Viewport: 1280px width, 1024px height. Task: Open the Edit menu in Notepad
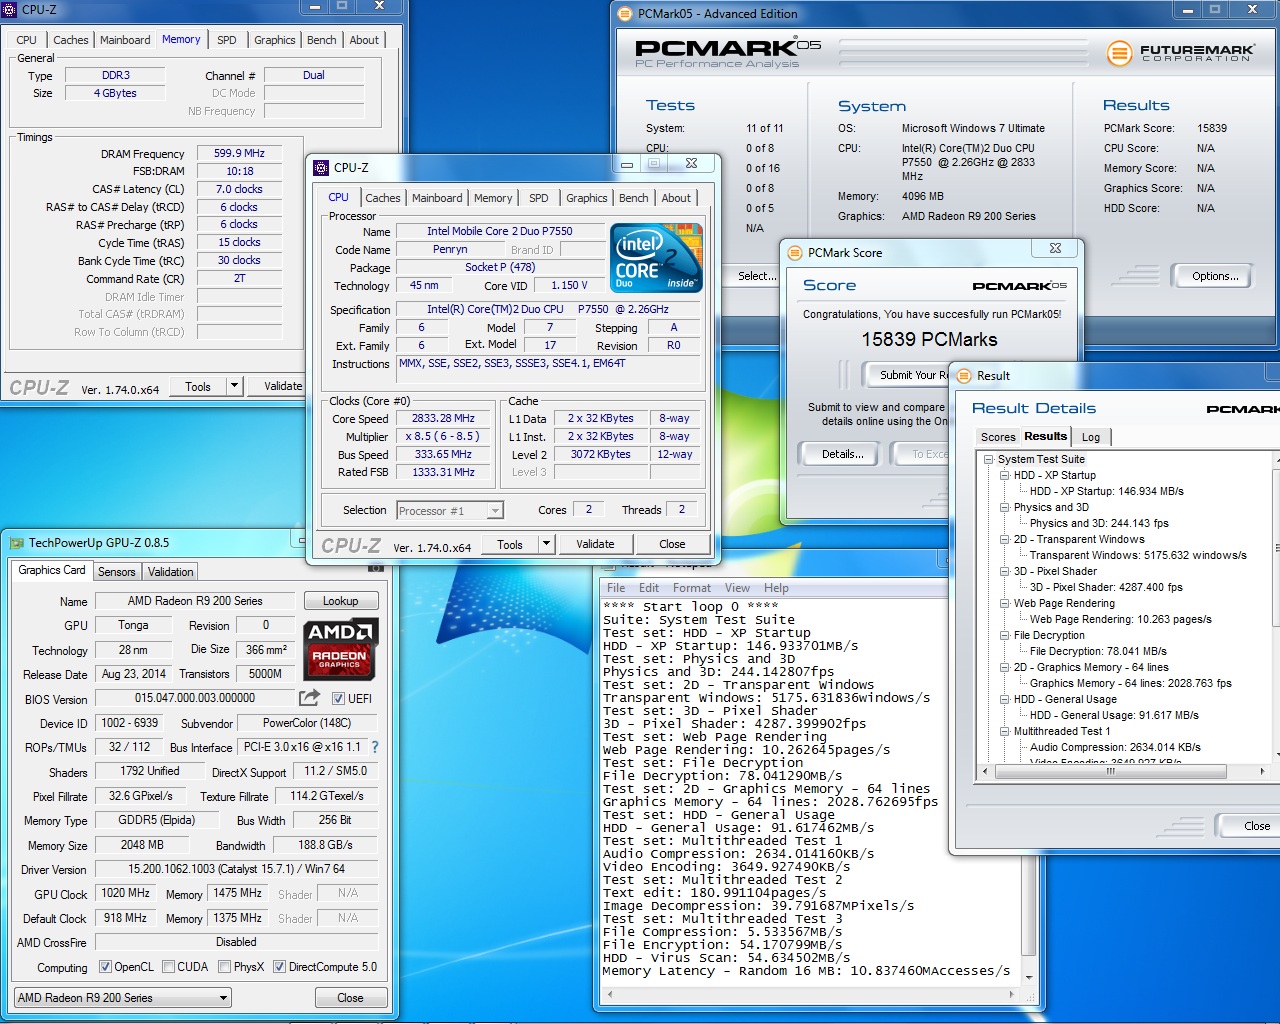(649, 588)
